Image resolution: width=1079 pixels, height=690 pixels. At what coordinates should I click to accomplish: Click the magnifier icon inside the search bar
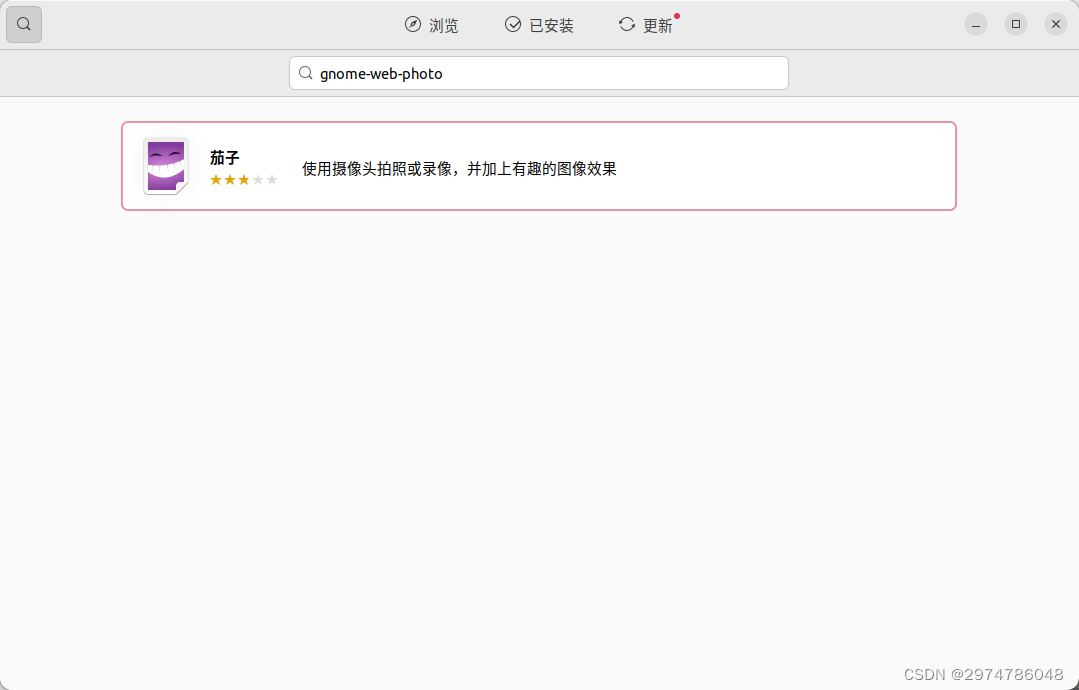(x=306, y=72)
